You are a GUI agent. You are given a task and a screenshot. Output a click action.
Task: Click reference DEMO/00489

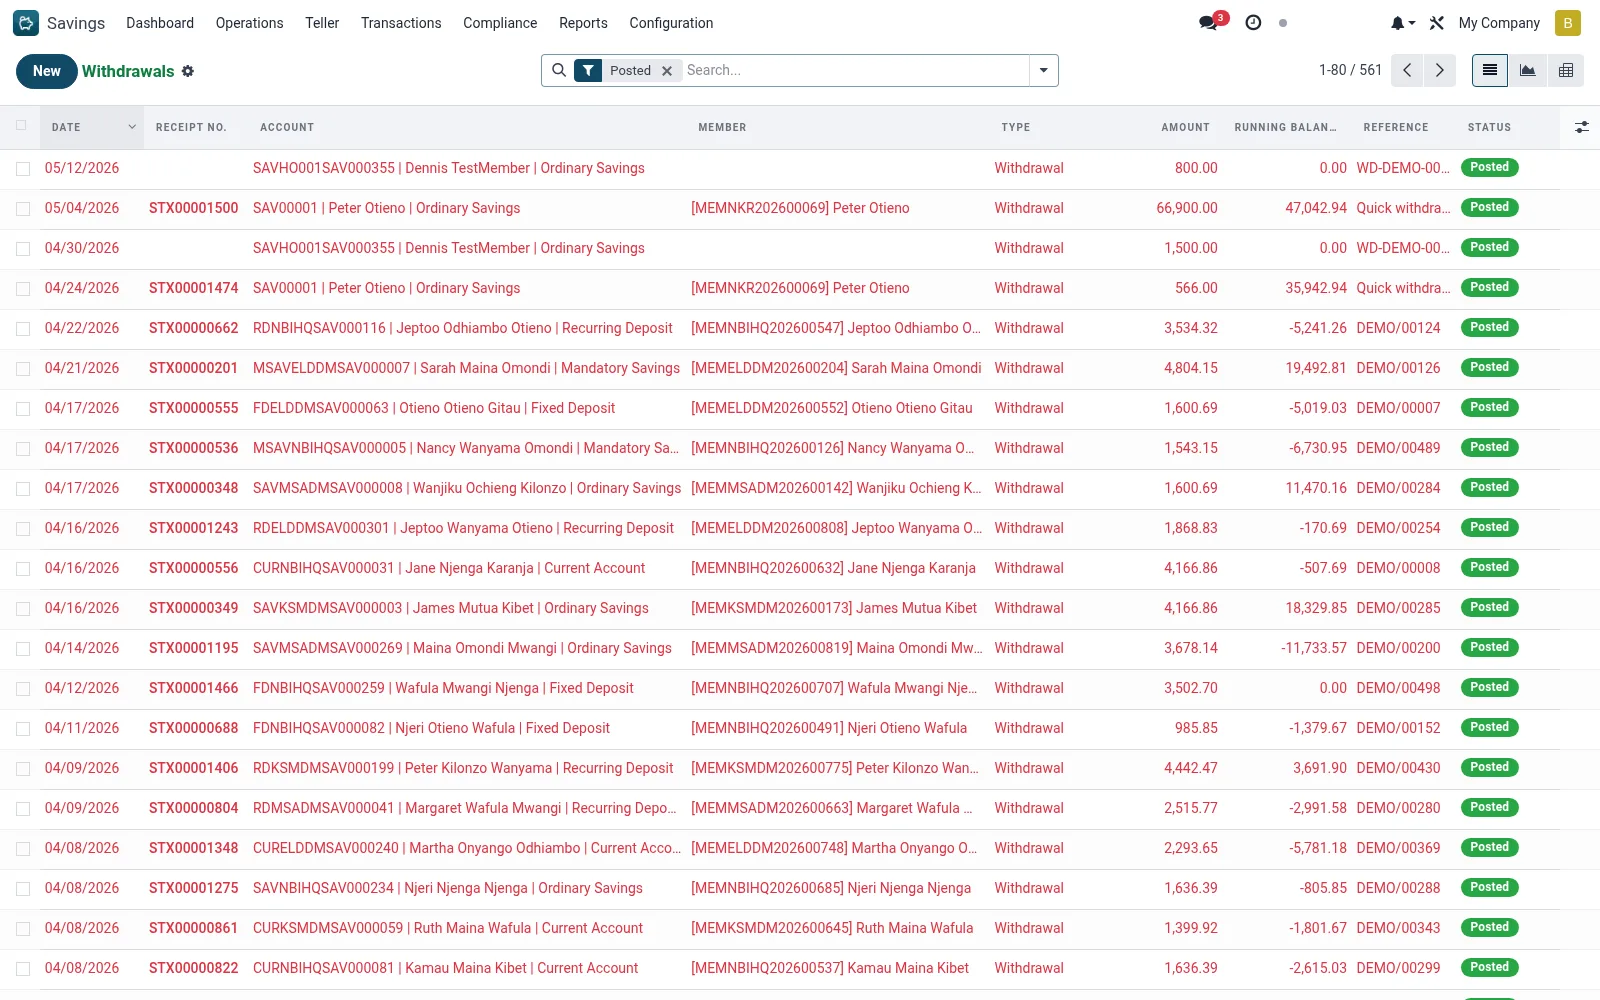click(1398, 448)
